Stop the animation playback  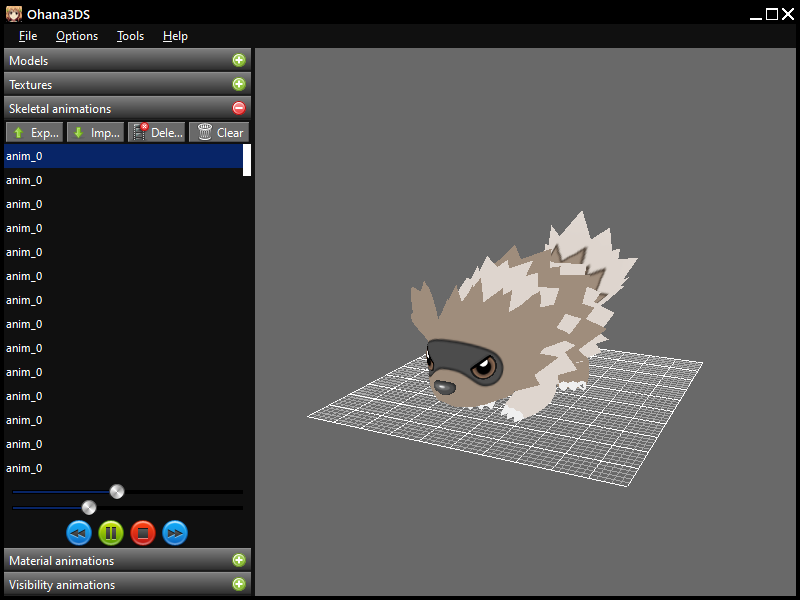(x=143, y=533)
